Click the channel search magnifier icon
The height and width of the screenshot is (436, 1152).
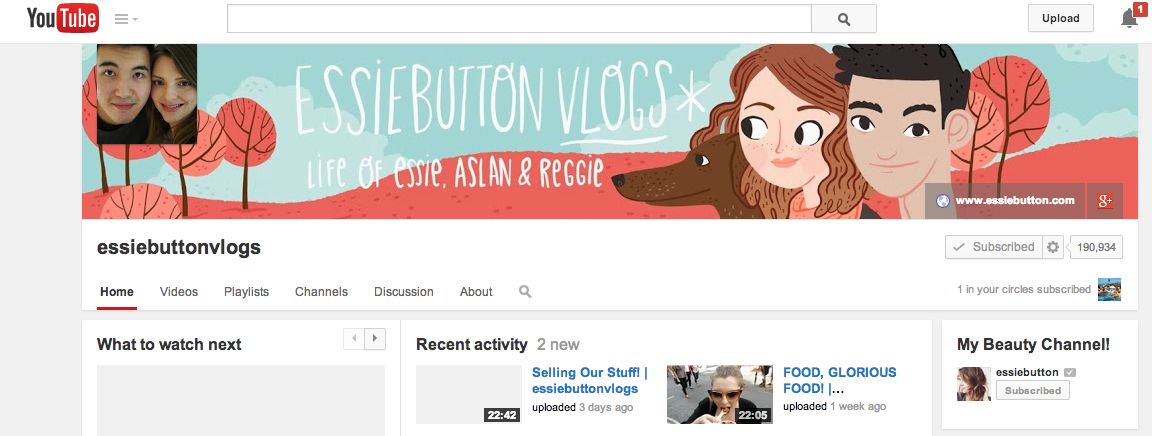click(525, 292)
